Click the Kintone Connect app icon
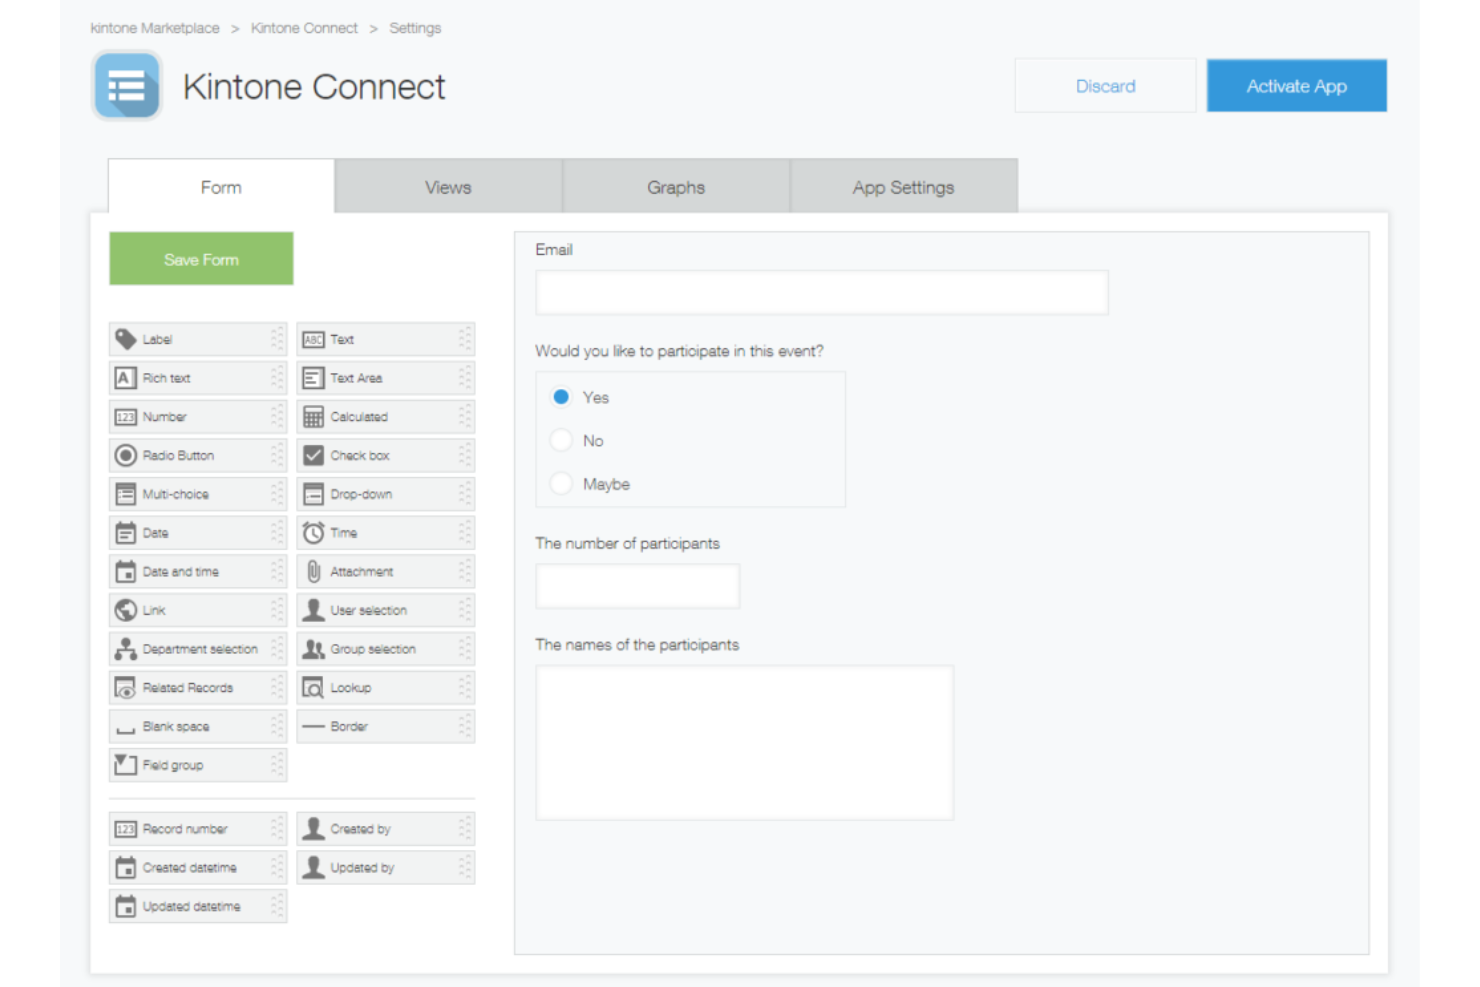Viewport: 1480px width, 987px height. 127,86
